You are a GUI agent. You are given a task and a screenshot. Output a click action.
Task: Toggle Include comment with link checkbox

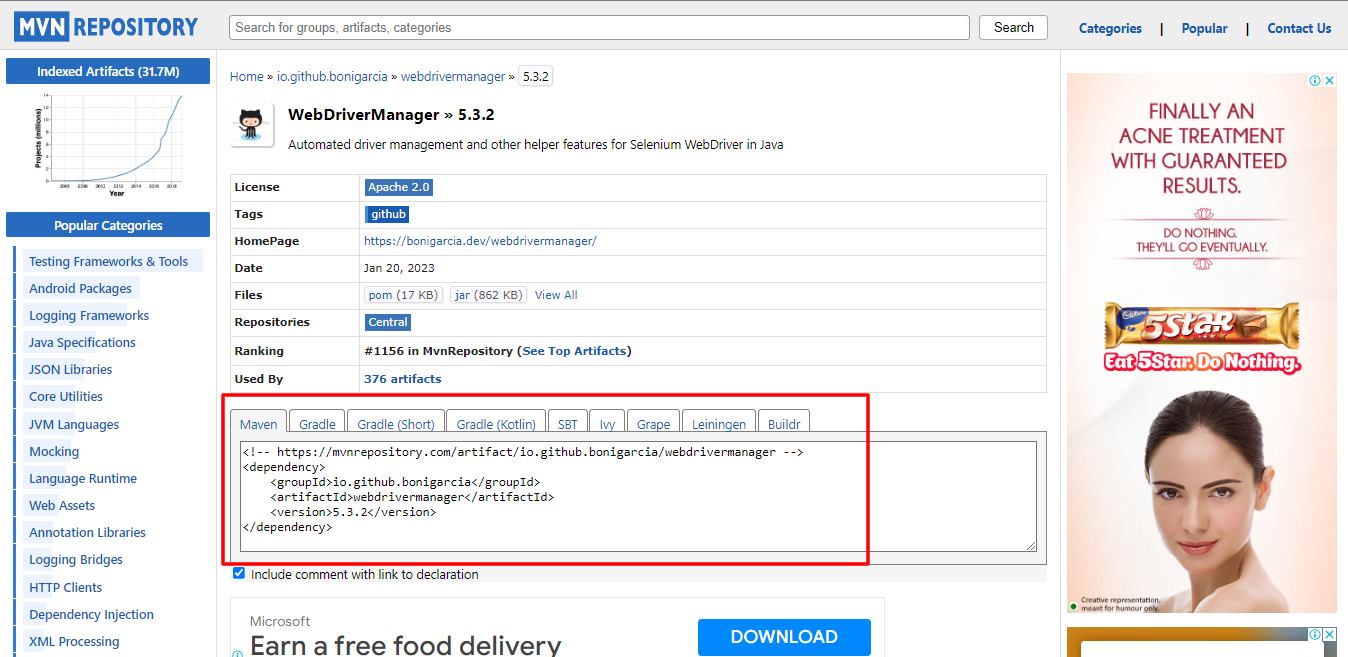238,573
